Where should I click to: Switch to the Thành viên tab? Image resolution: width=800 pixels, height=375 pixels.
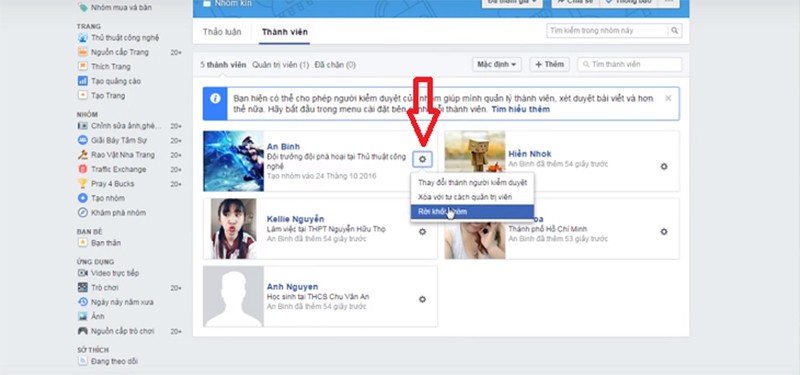(x=285, y=32)
